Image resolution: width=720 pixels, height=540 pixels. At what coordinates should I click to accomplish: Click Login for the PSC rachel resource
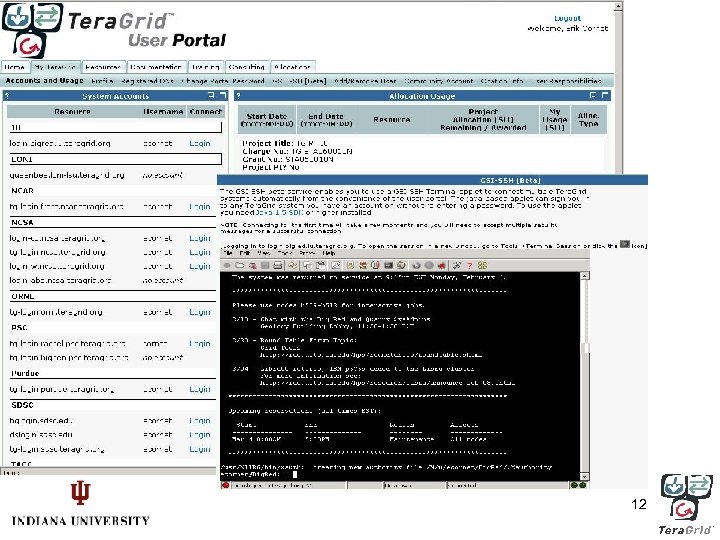[x=200, y=343]
